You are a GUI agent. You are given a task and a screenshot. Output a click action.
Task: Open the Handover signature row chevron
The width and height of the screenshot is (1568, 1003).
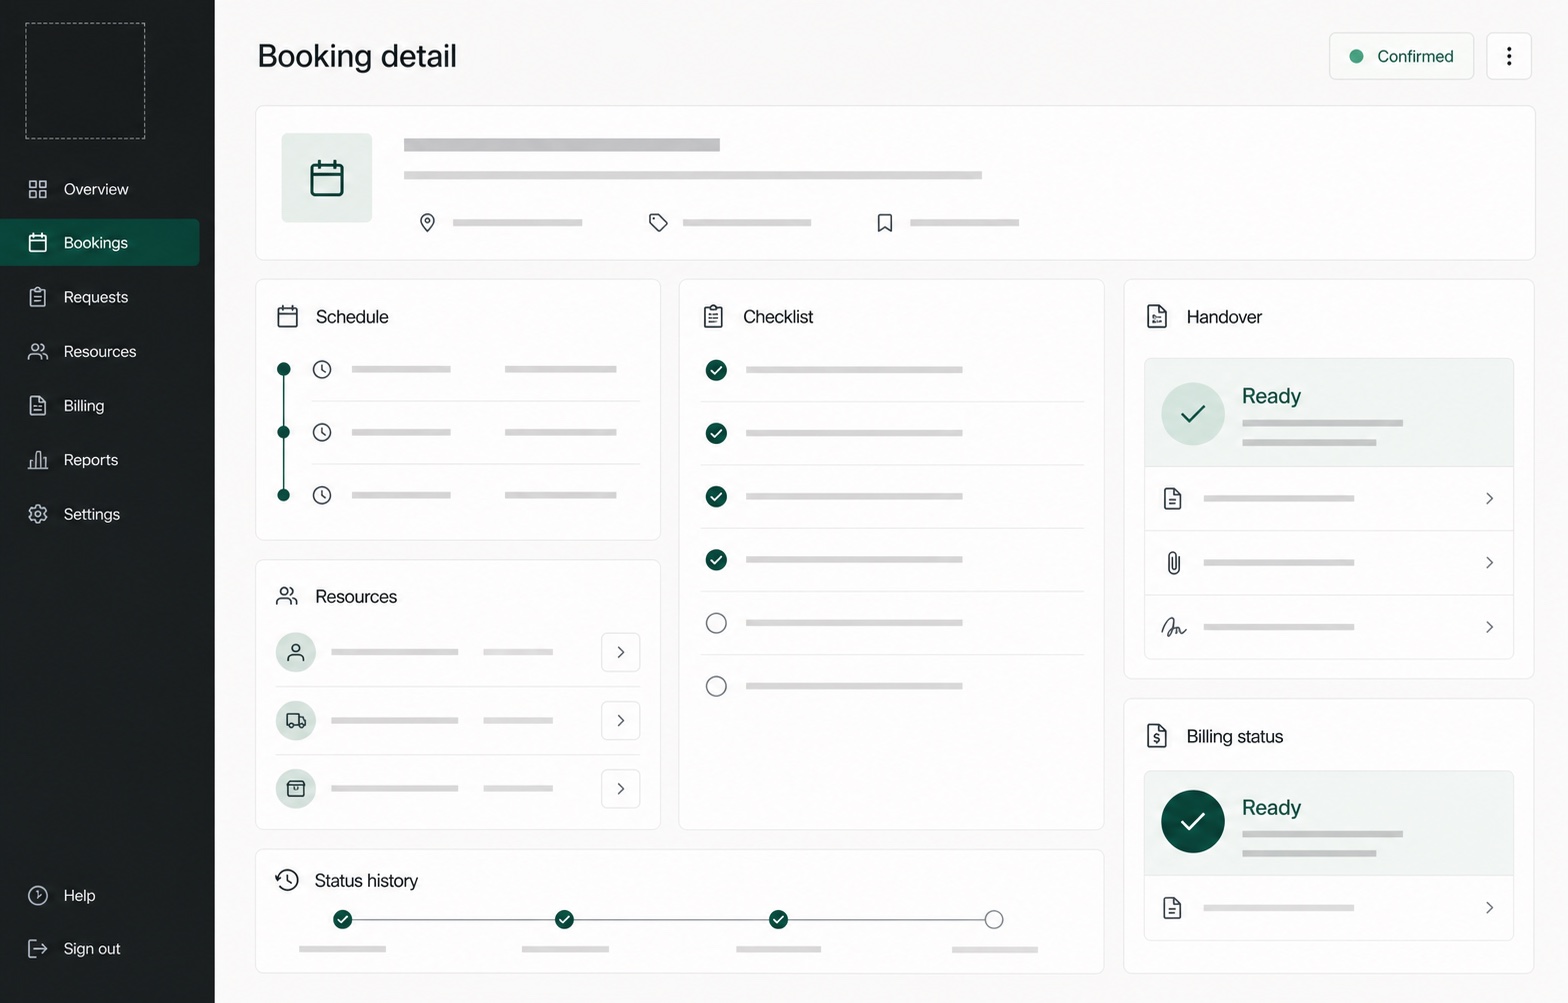[x=1489, y=627]
